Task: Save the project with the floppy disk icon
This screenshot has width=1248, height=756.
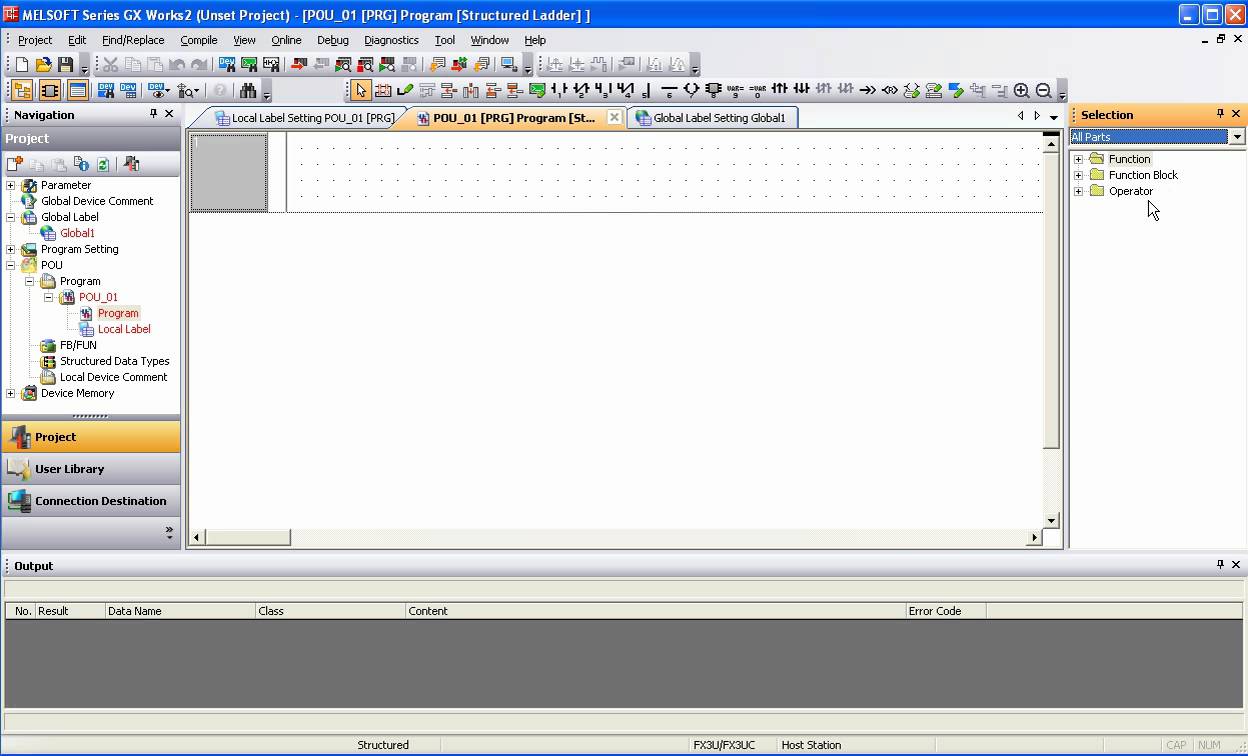Action: (x=66, y=65)
